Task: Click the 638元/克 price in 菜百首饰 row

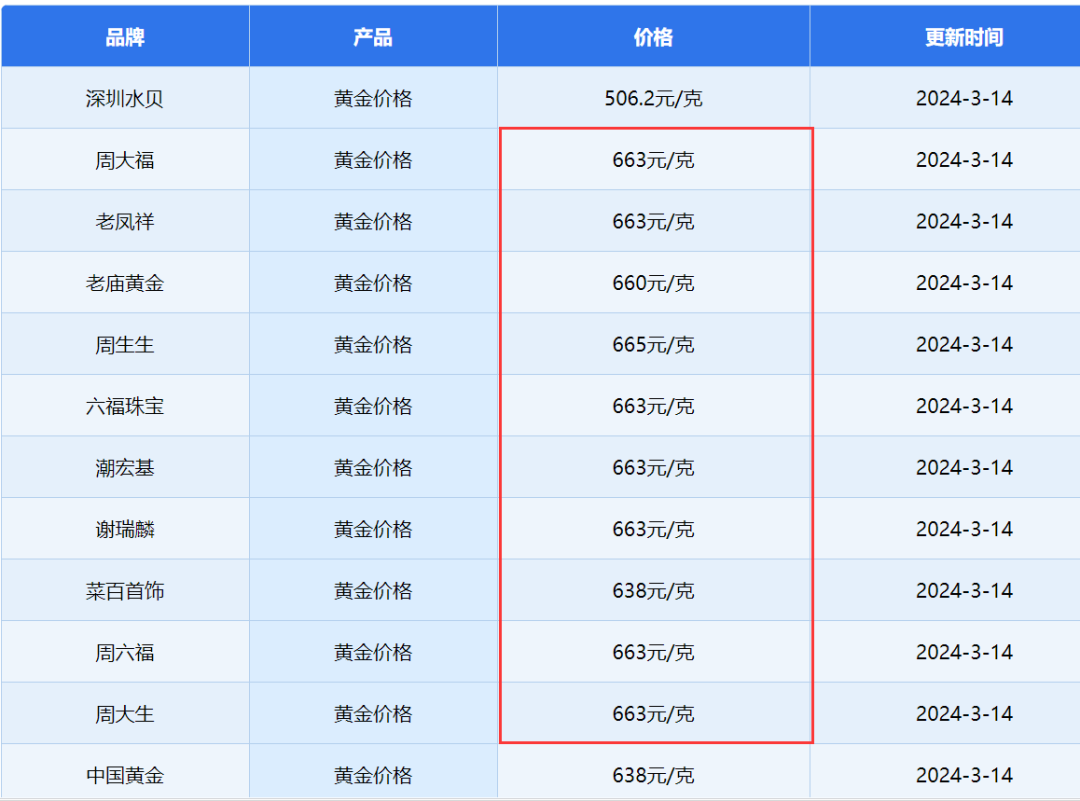Action: [x=653, y=592]
